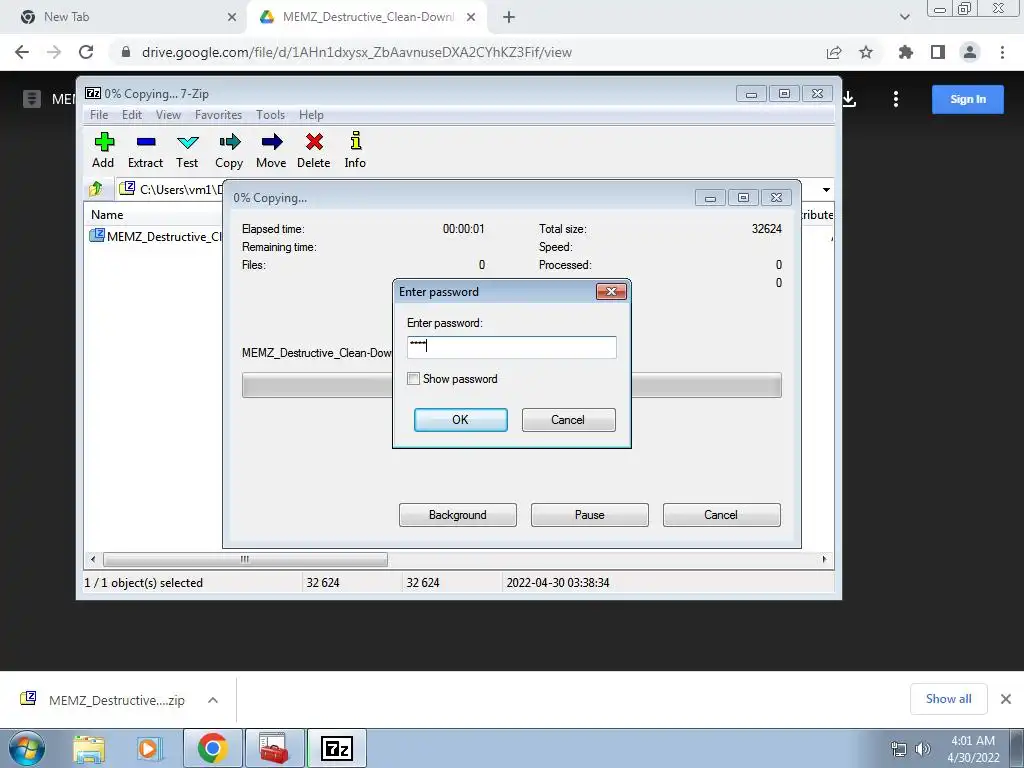
Task: Click the Google Drive download icon
Action: coord(848,99)
